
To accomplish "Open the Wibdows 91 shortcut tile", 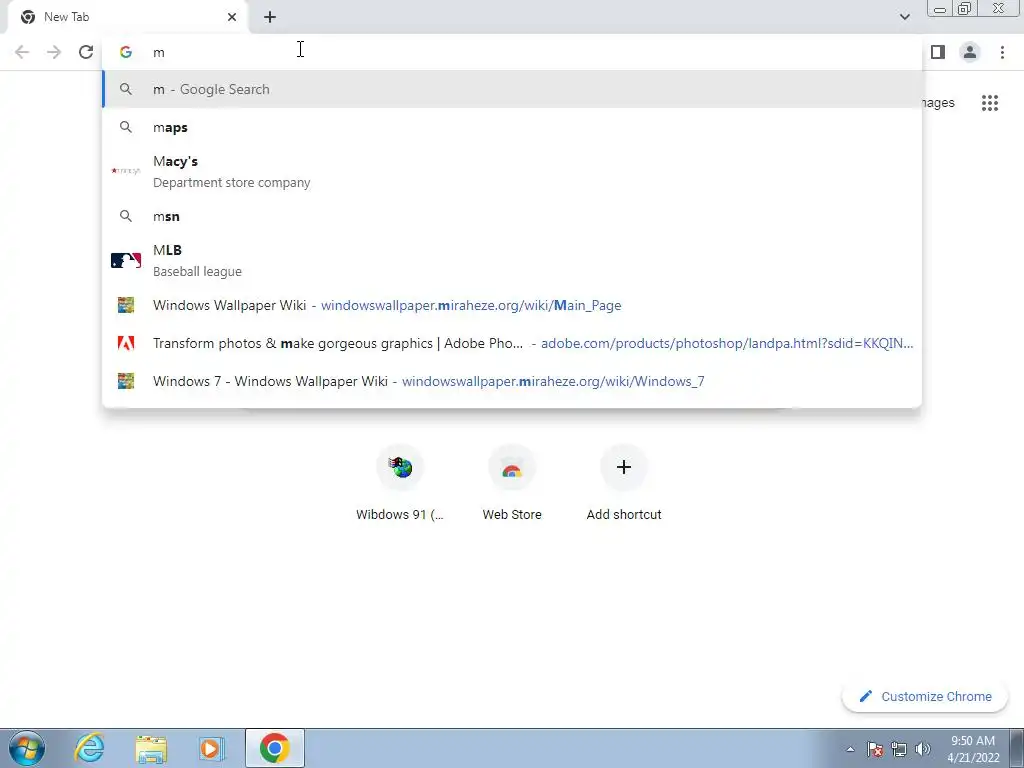I will tap(400, 484).
